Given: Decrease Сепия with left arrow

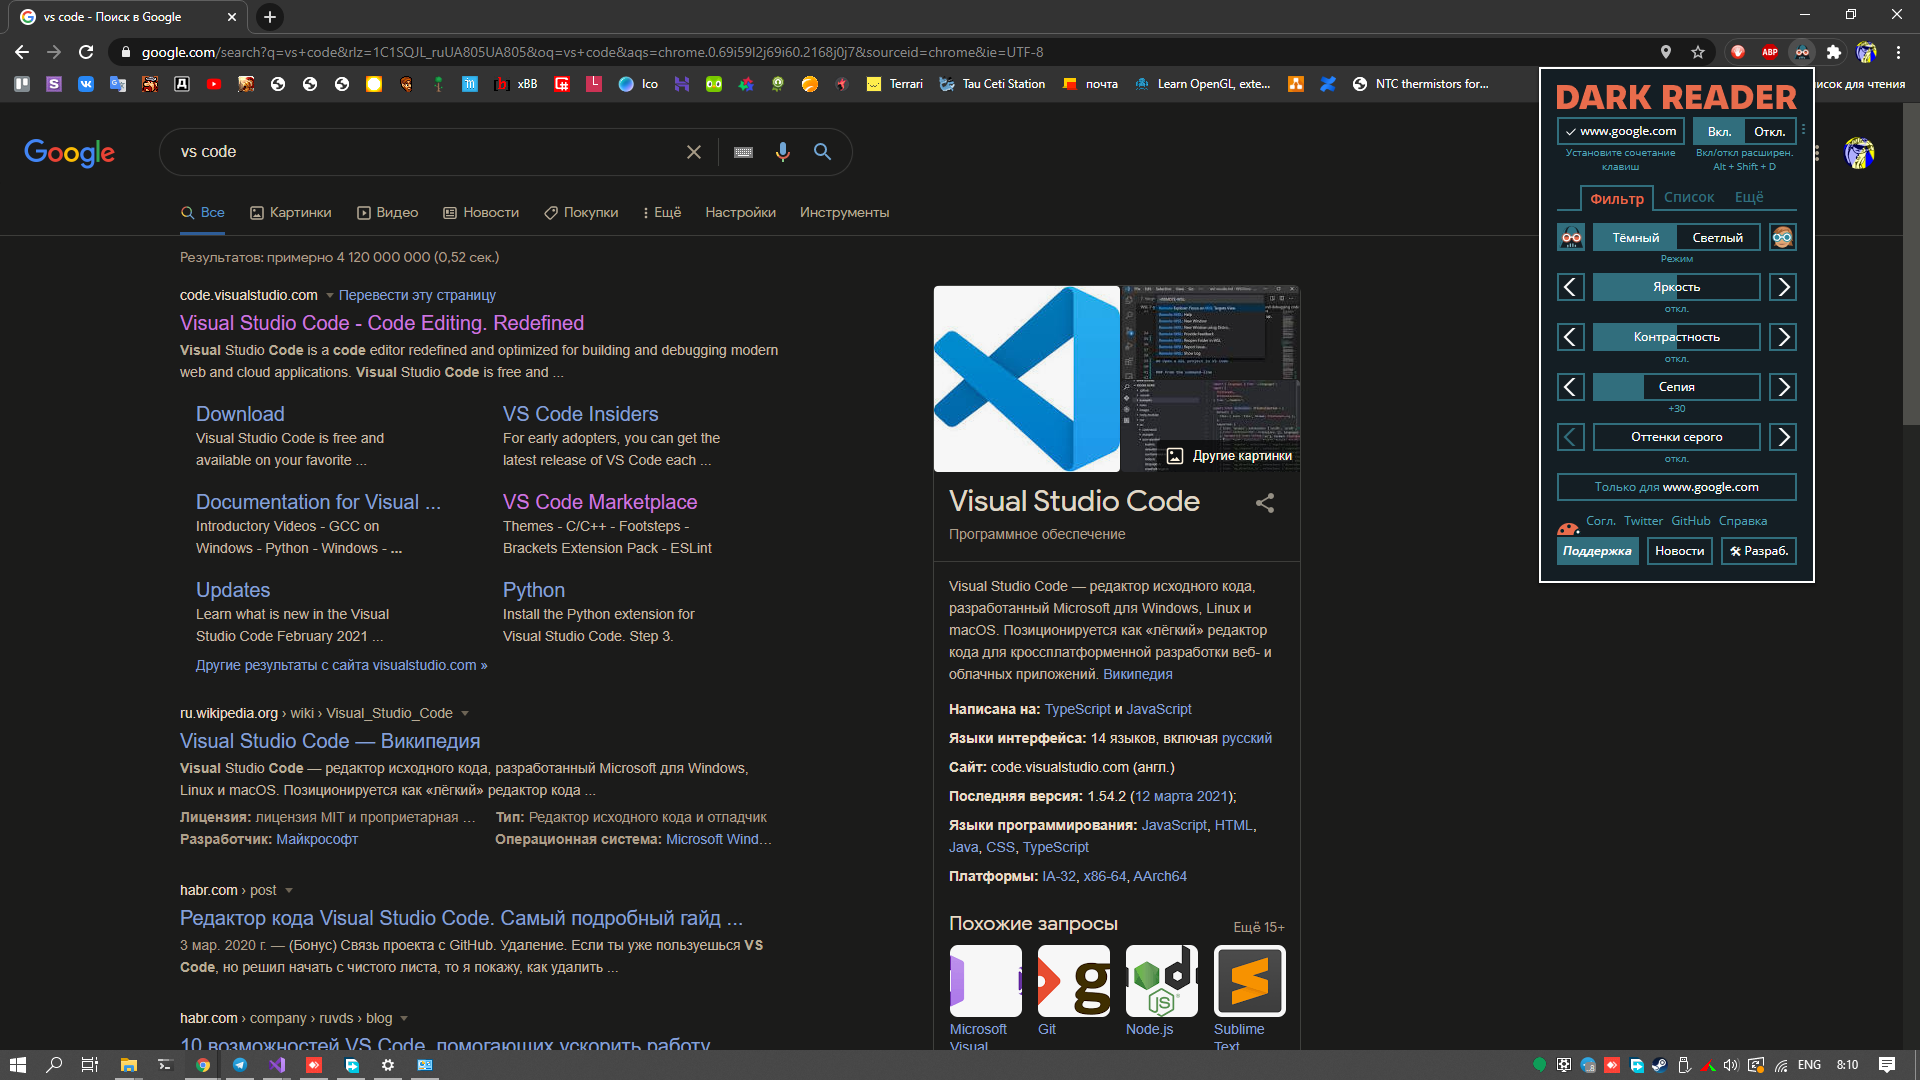Looking at the screenshot, I should pyautogui.click(x=1571, y=387).
